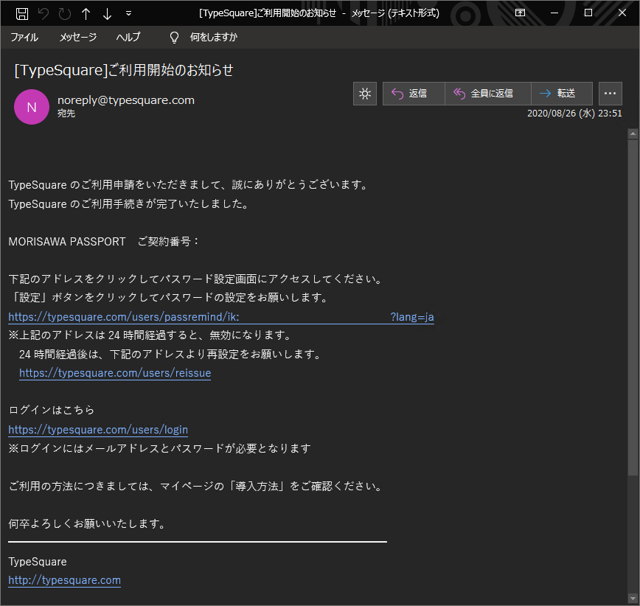
Task: Click the 宛先 recipient label
Action: pos(66,113)
